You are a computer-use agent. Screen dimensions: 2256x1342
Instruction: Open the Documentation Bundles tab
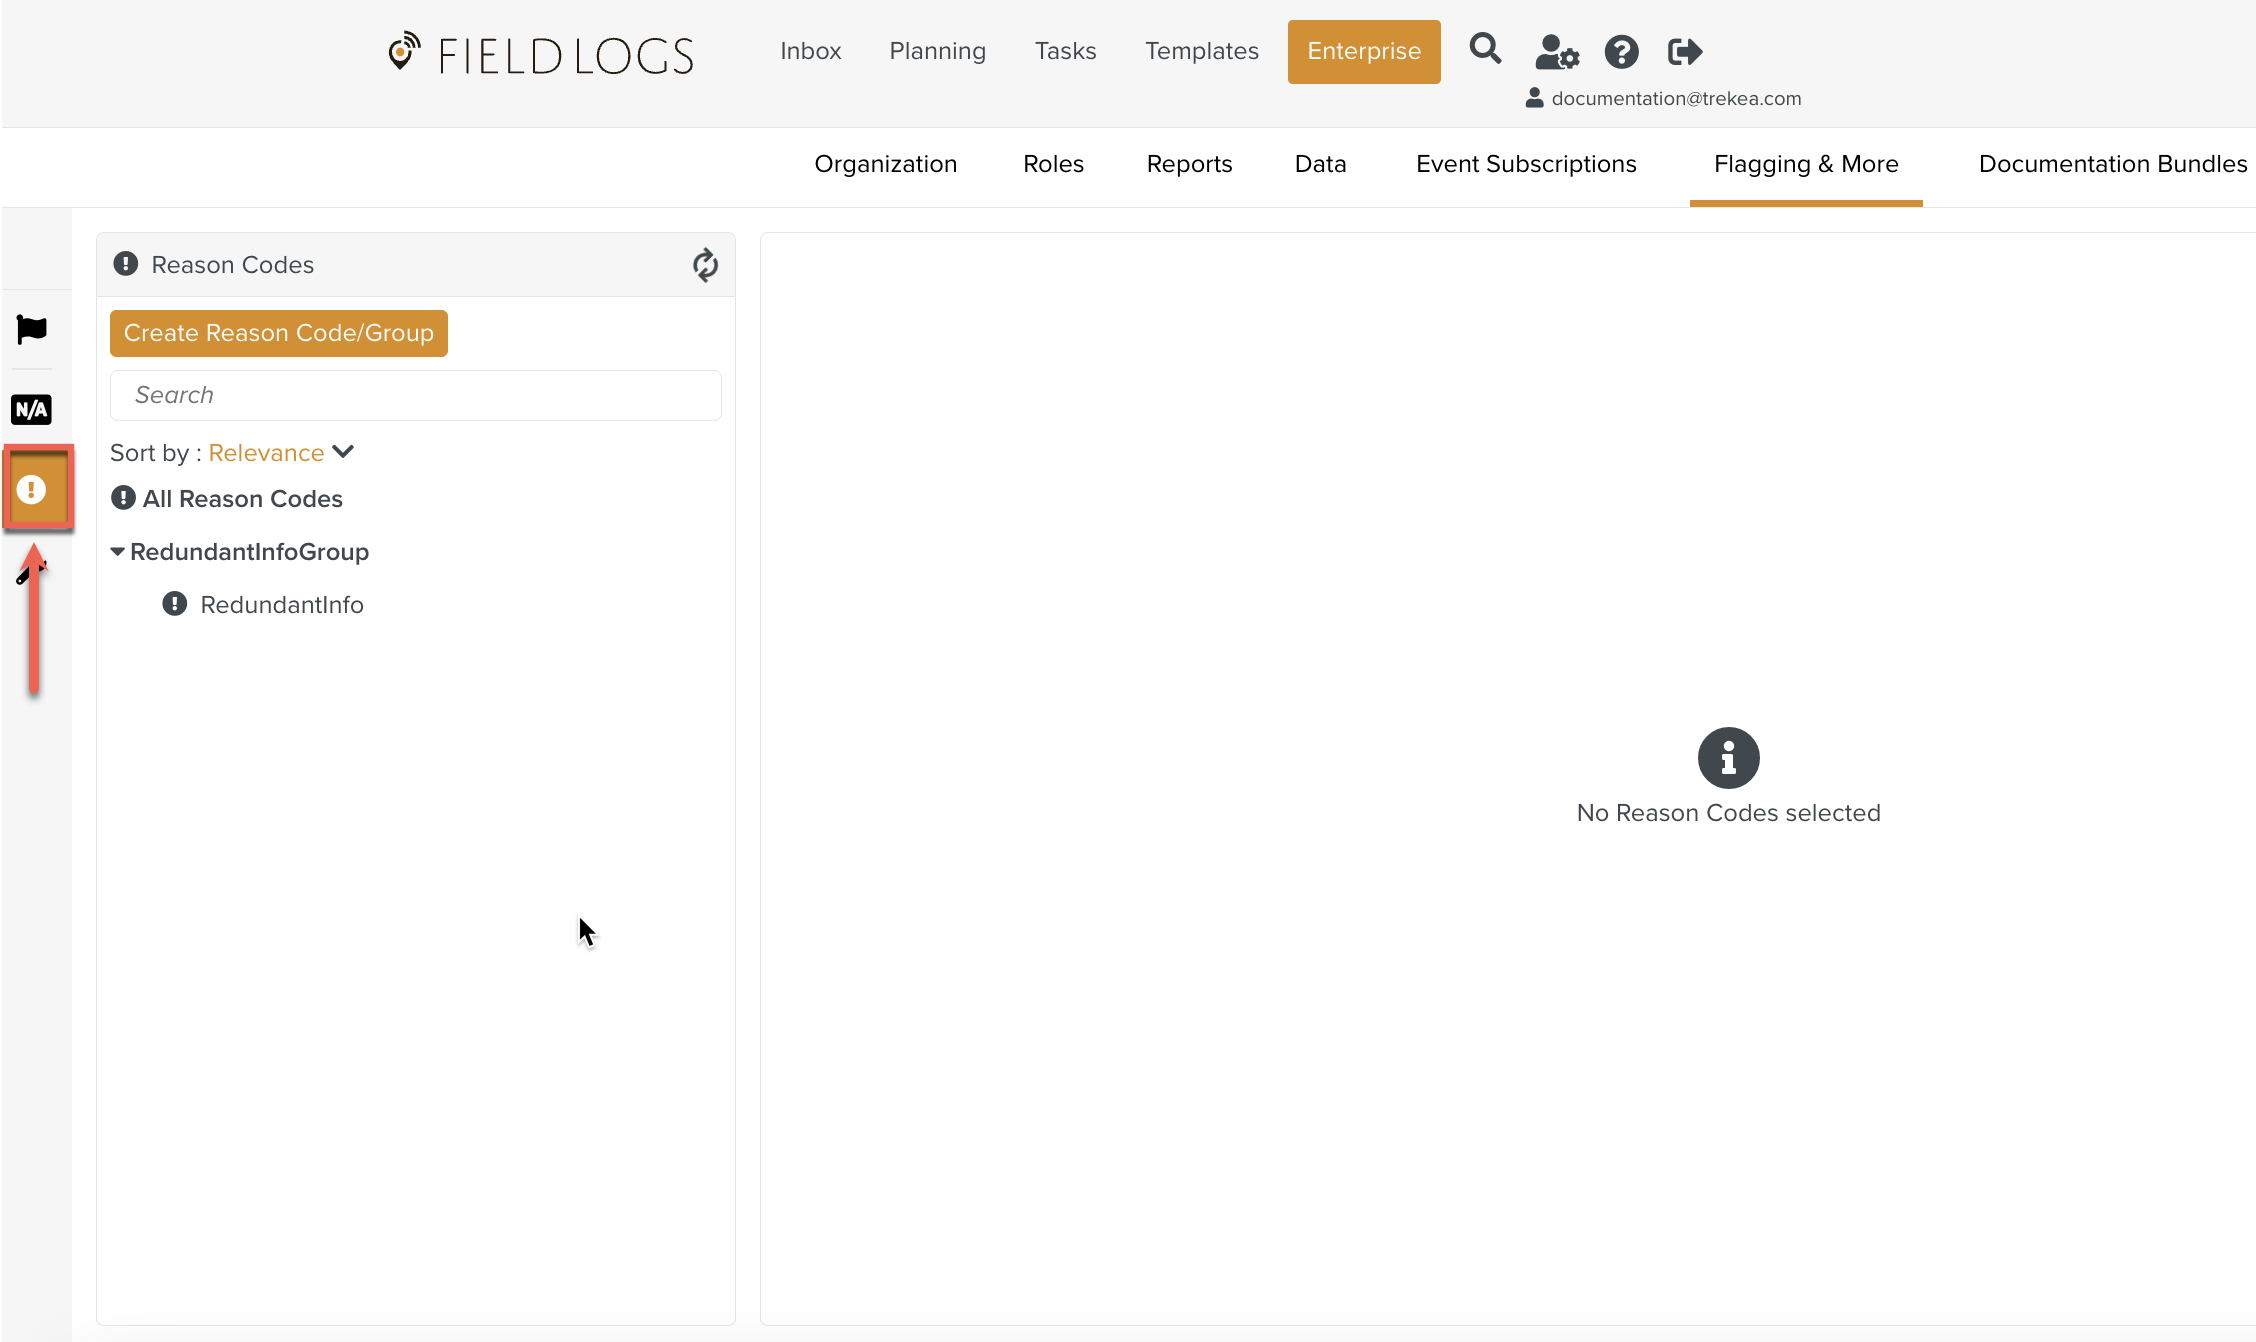tap(2113, 164)
